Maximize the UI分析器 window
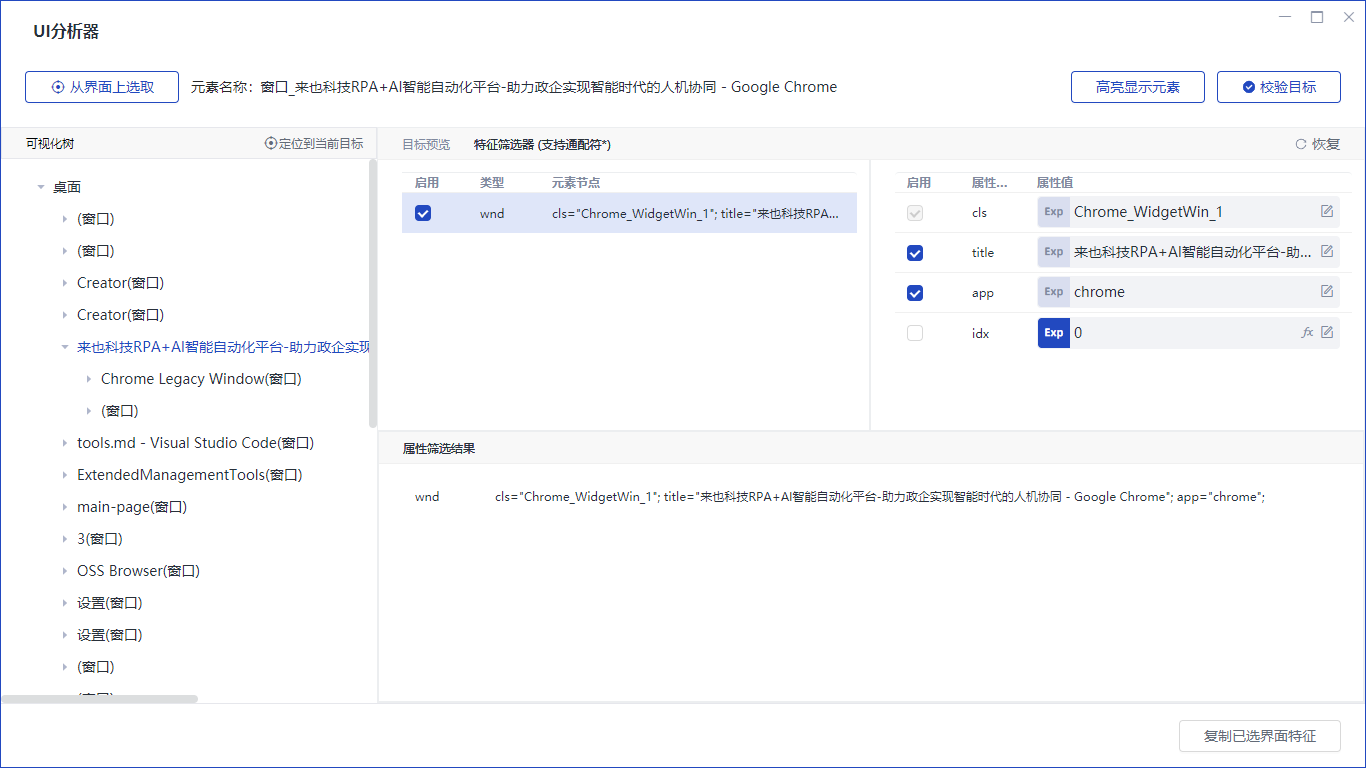 coord(1317,17)
